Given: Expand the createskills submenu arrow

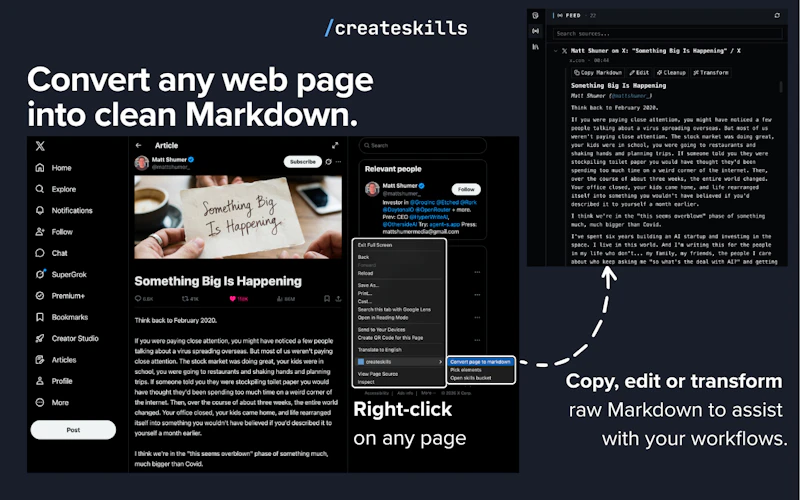Looking at the screenshot, I should pos(440,362).
